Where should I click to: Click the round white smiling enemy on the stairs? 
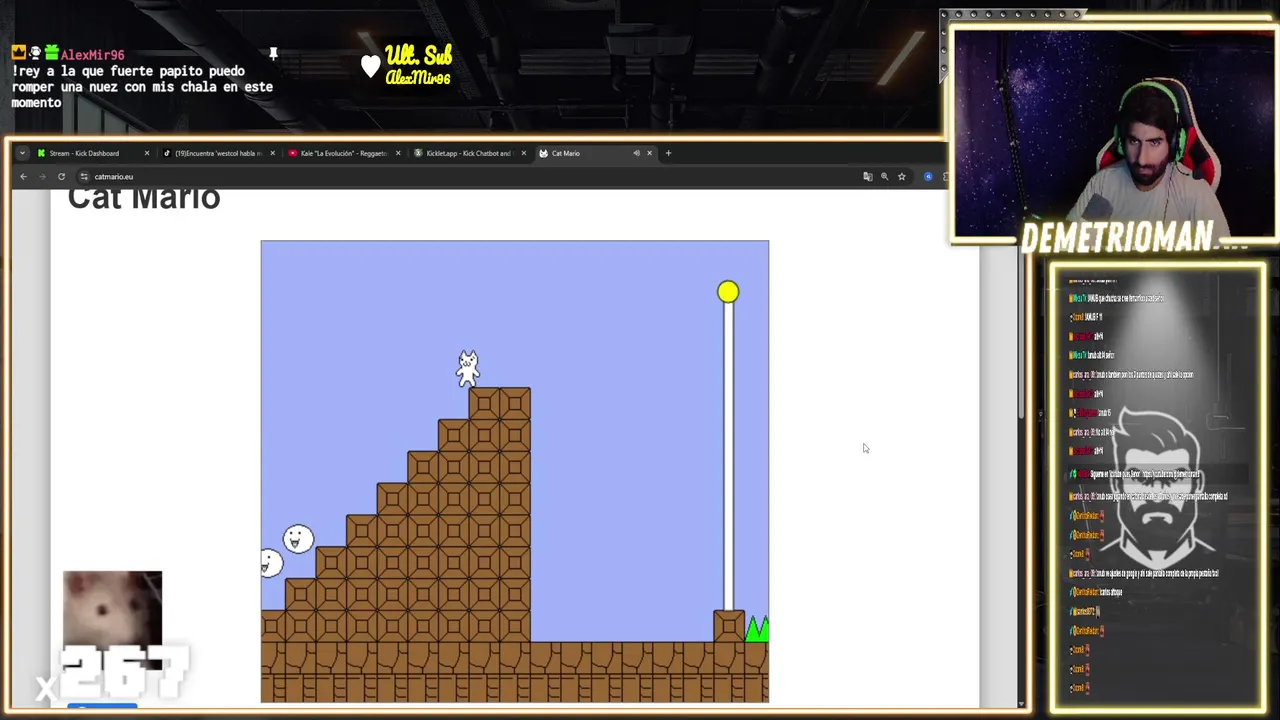(298, 540)
